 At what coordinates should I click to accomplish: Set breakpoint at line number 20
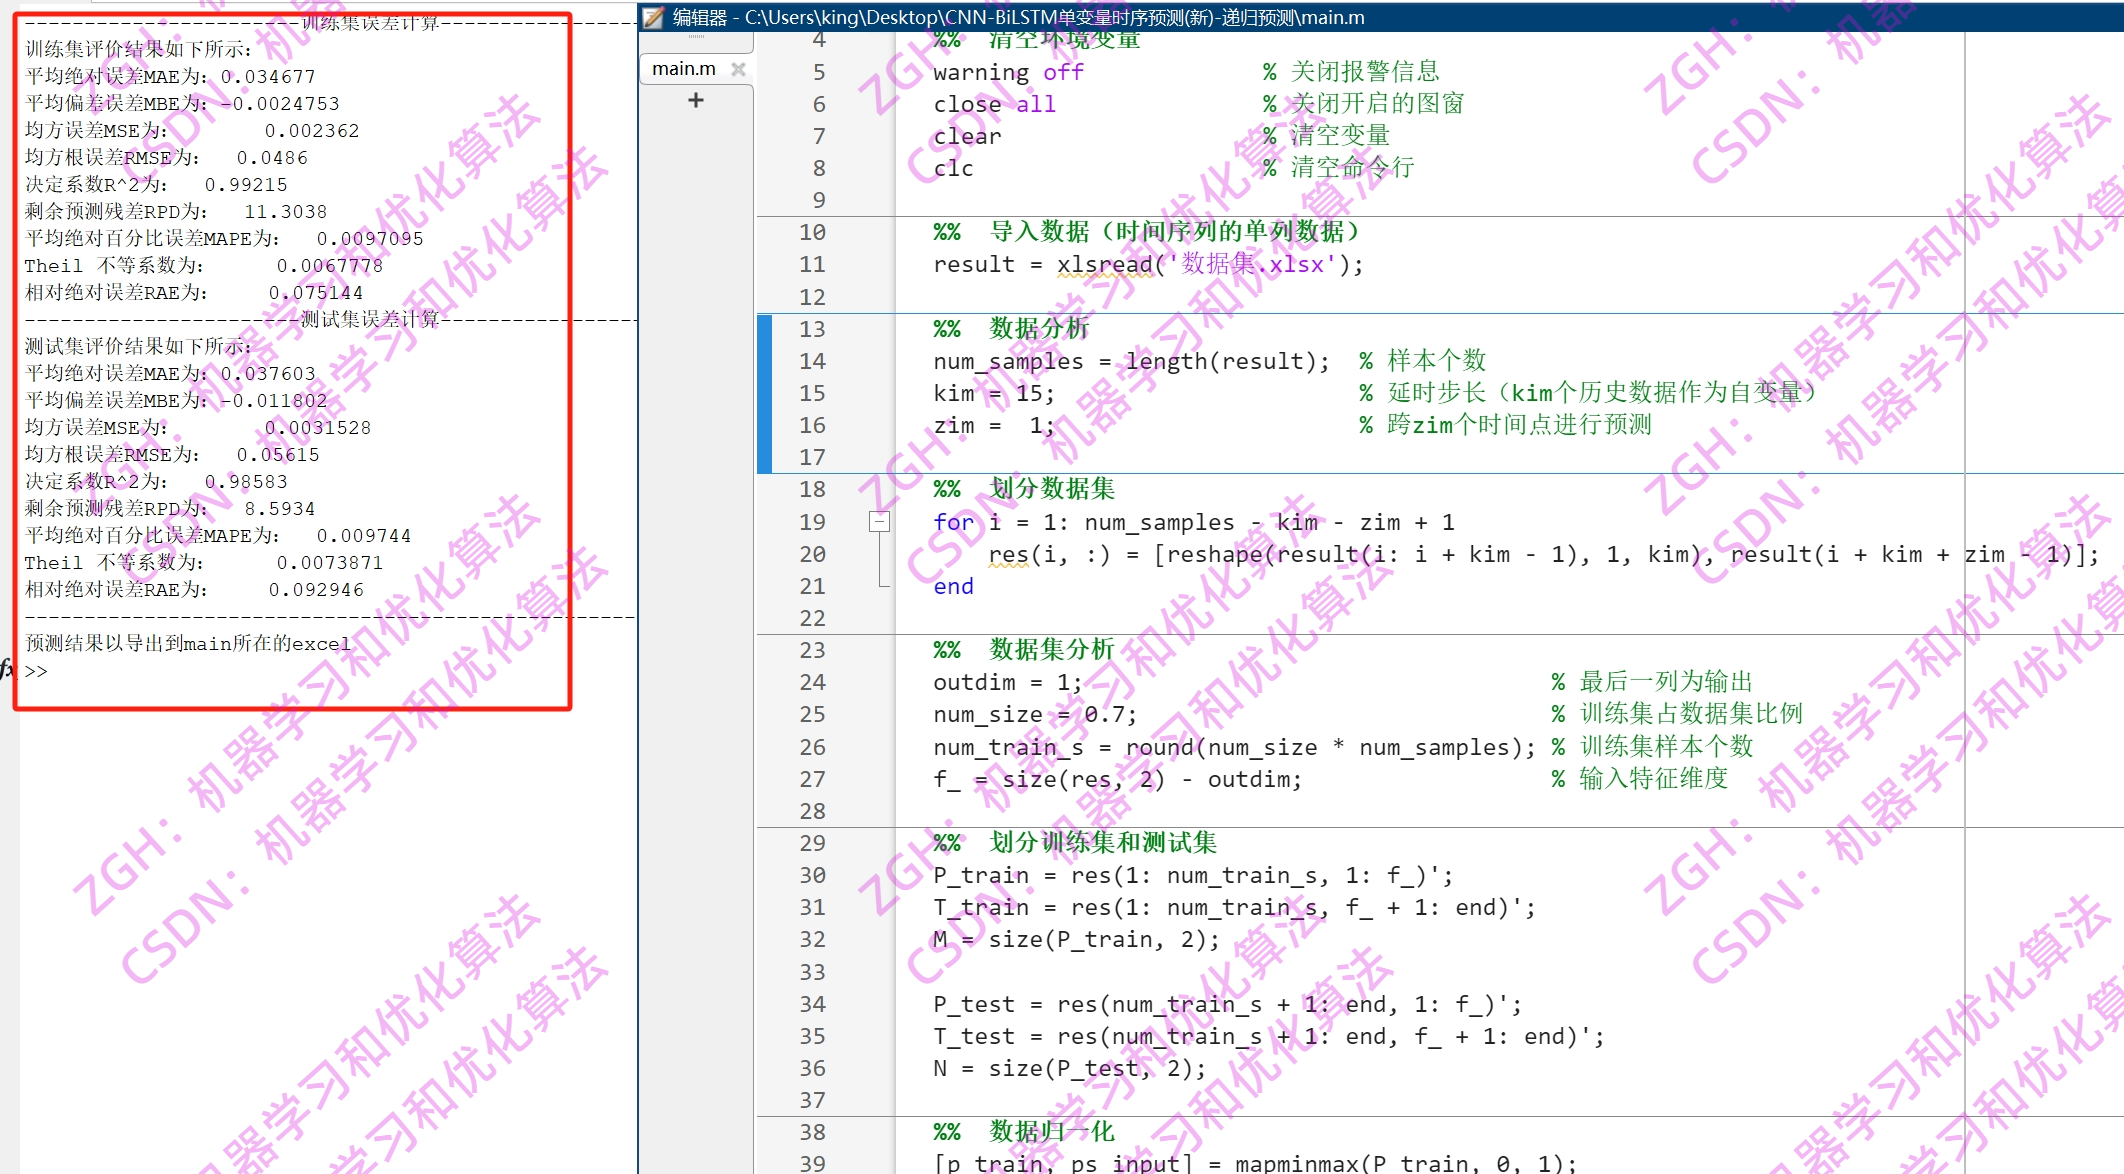pyautogui.click(x=812, y=554)
